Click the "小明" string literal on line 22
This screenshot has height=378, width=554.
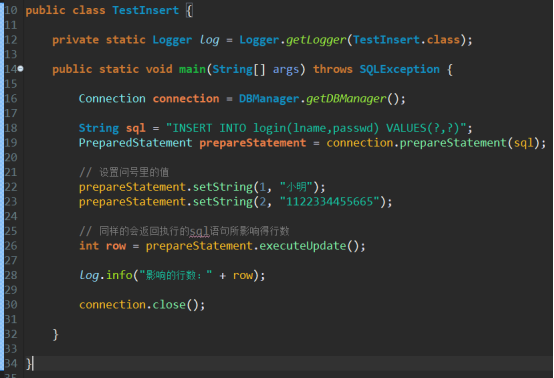point(296,187)
